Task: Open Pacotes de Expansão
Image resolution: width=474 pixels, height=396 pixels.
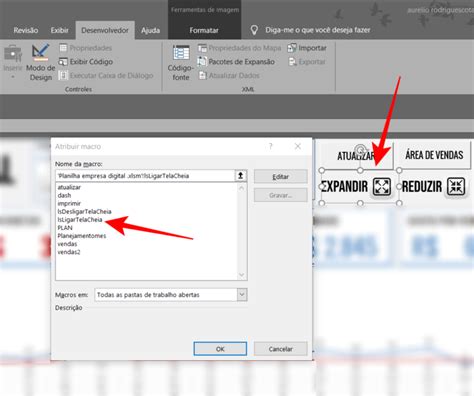Action: click(x=236, y=62)
